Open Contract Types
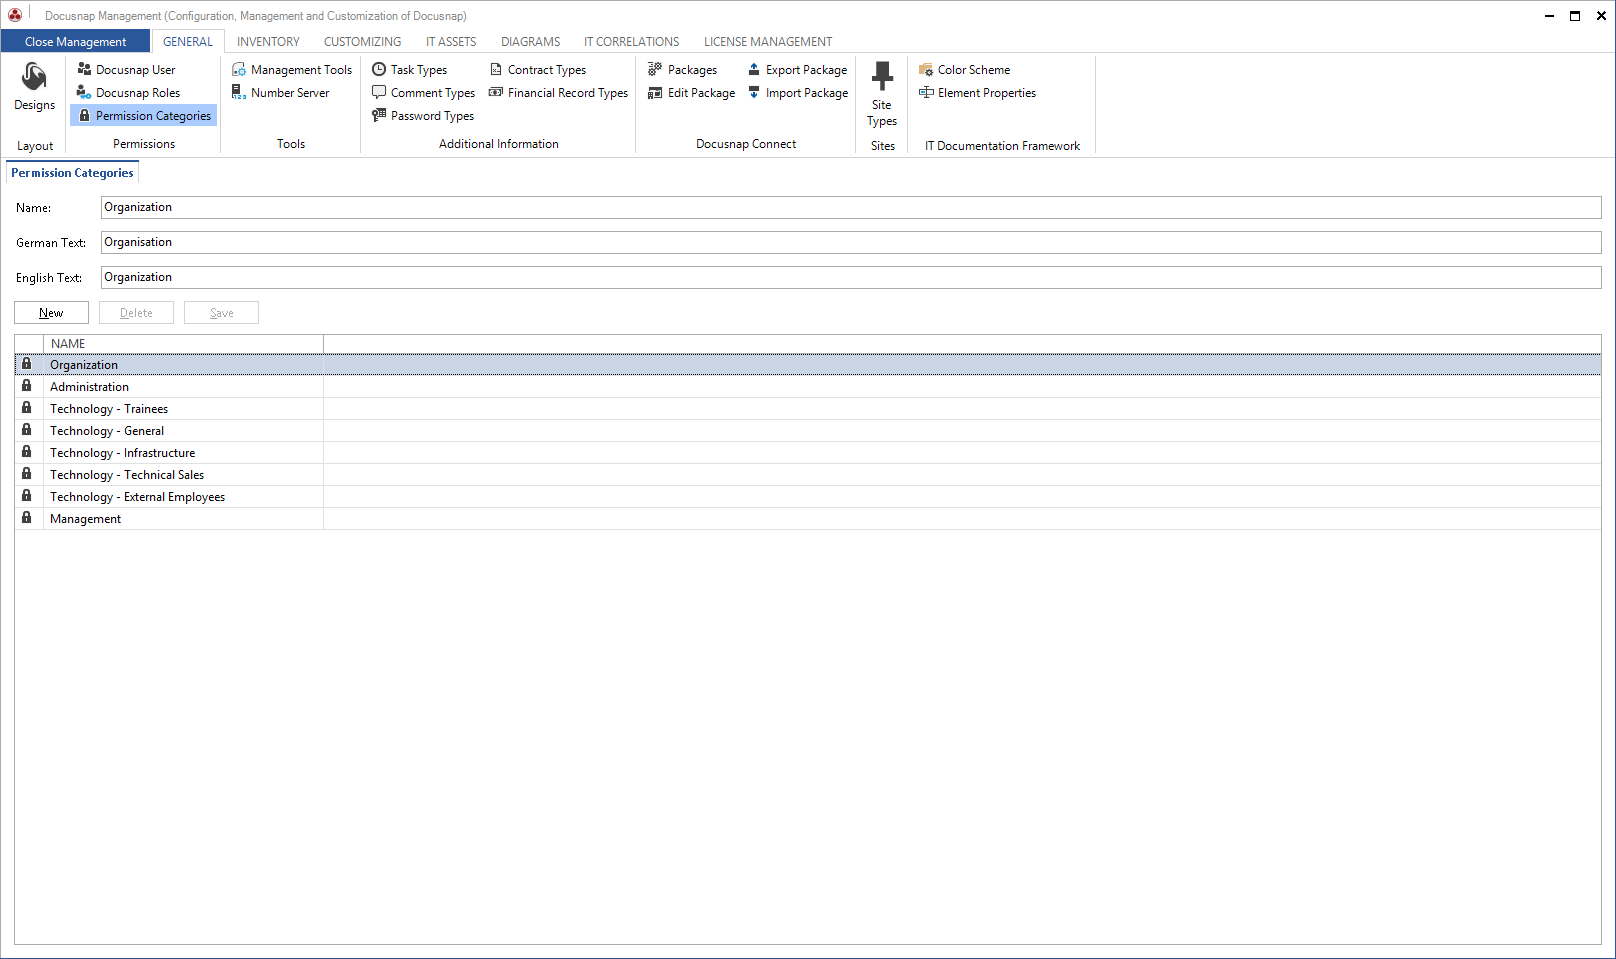This screenshot has height=959, width=1616. [538, 70]
